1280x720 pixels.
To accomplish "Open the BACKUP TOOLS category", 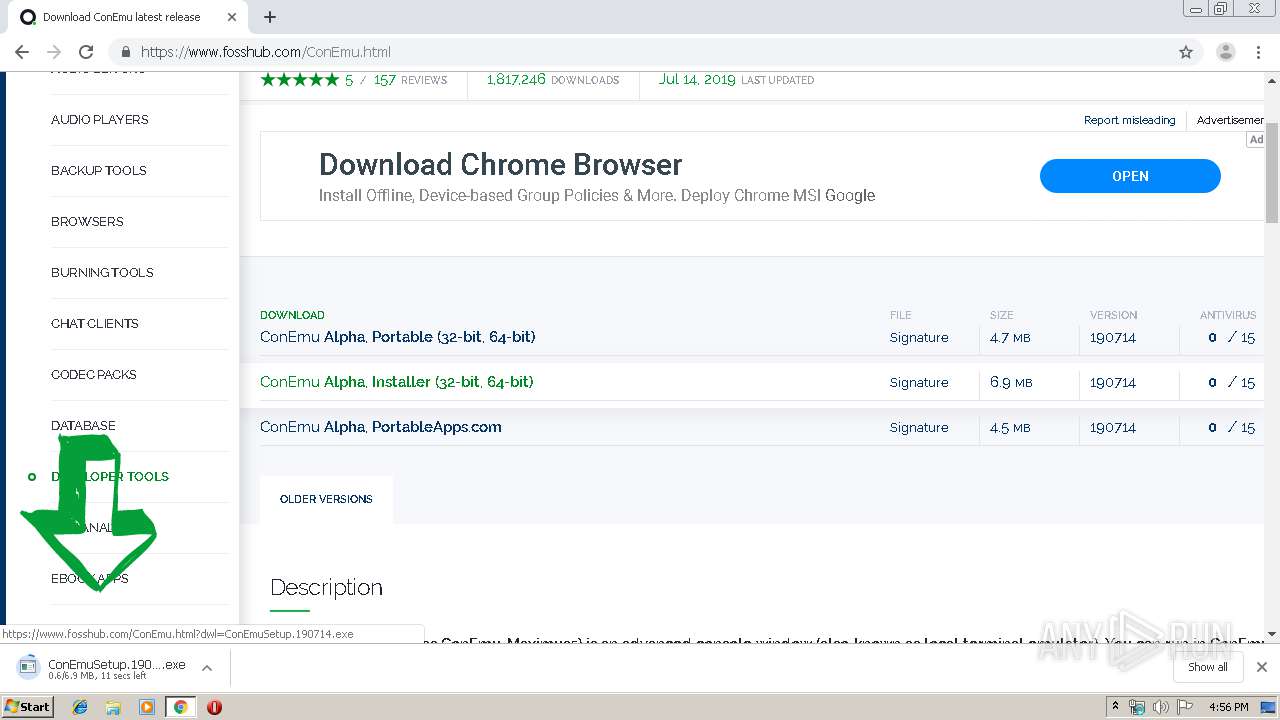I will coord(99,170).
